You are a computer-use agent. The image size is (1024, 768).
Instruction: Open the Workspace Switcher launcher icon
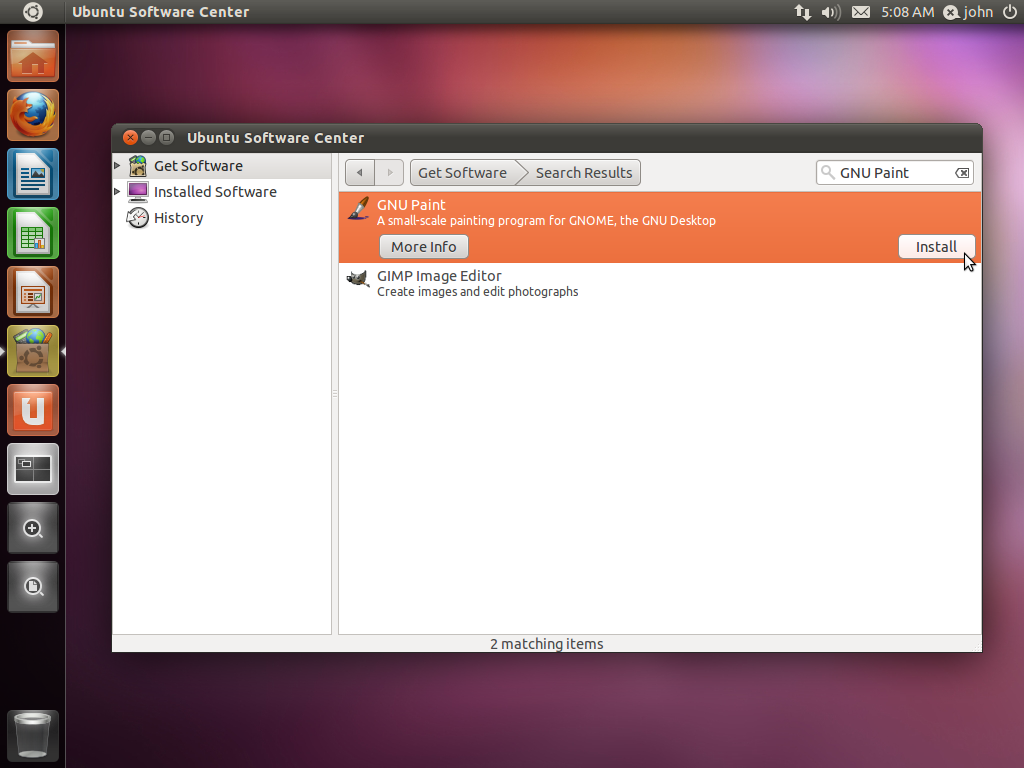pos(33,469)
